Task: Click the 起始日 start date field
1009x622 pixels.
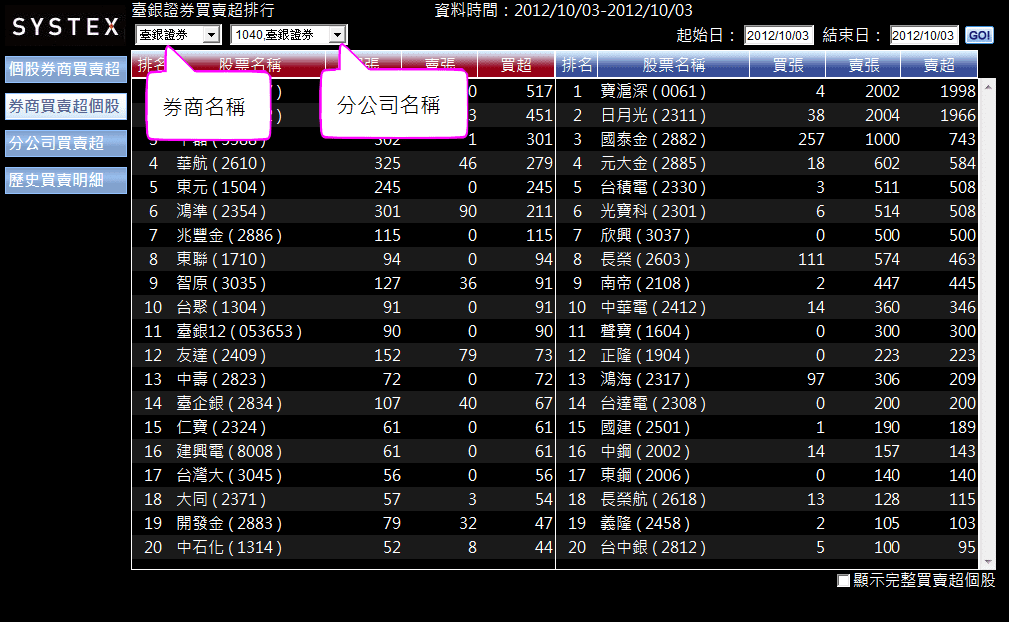Action: coord(780,36)
